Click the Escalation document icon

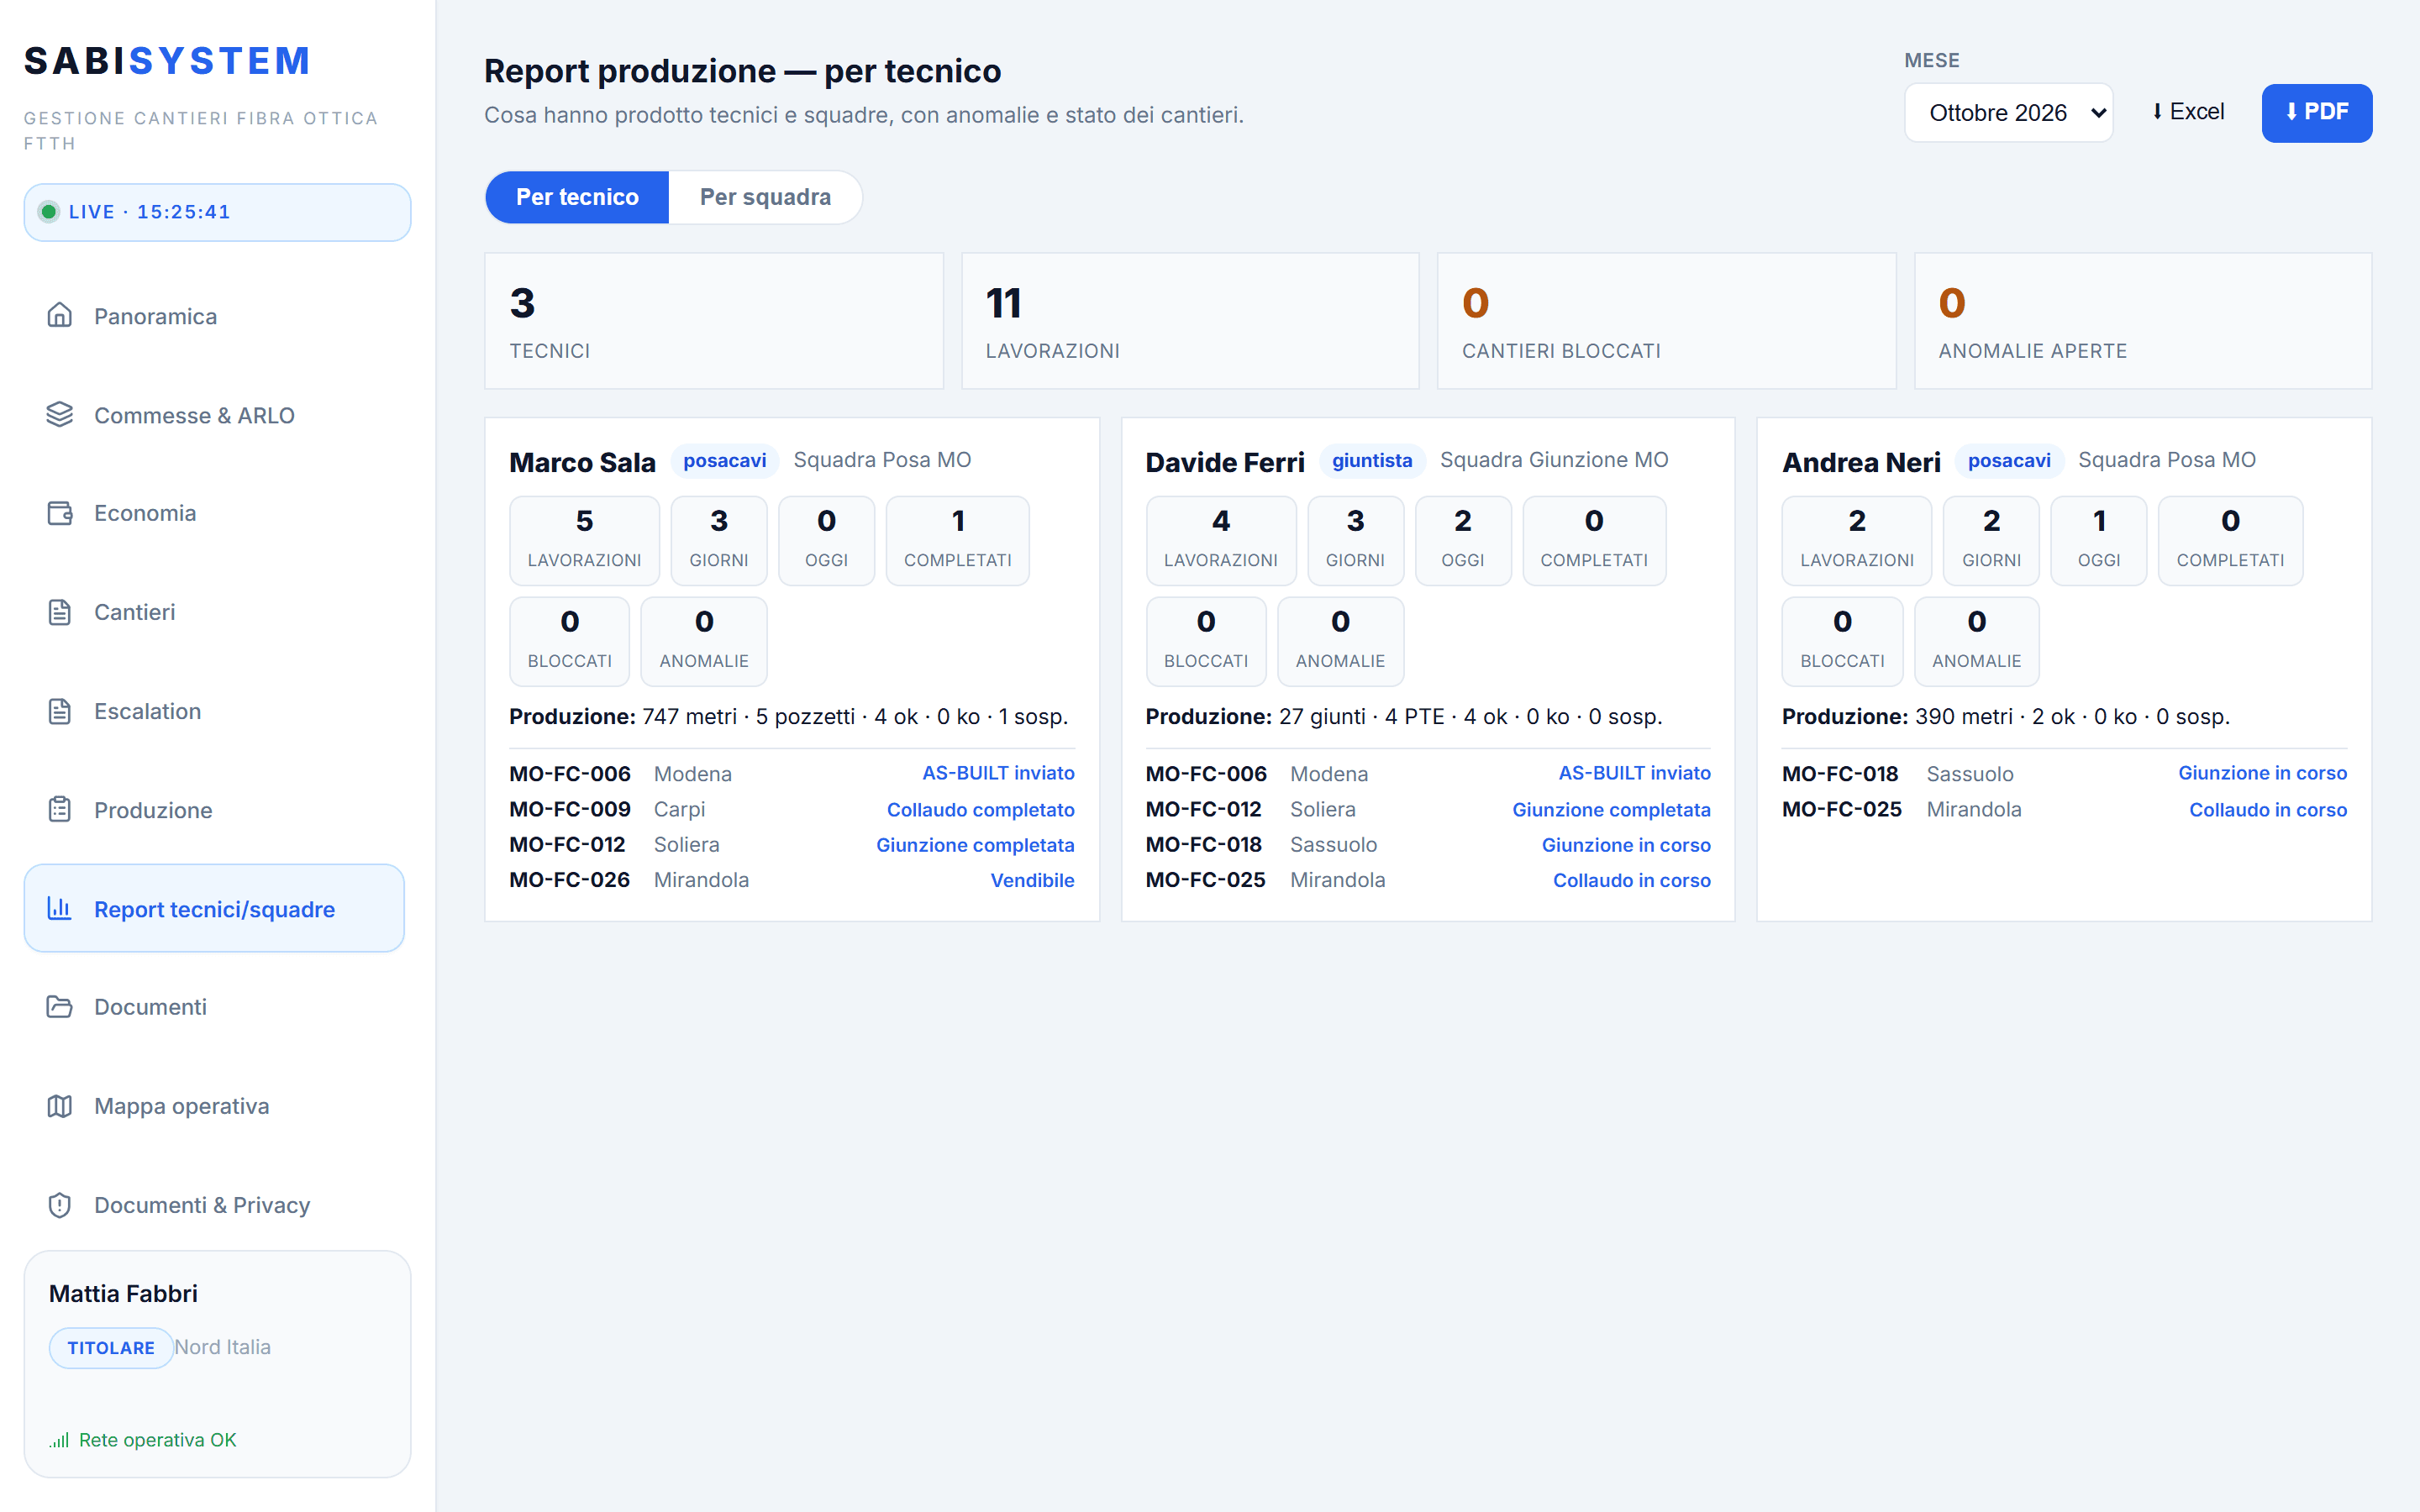click(x=60, y=711)
